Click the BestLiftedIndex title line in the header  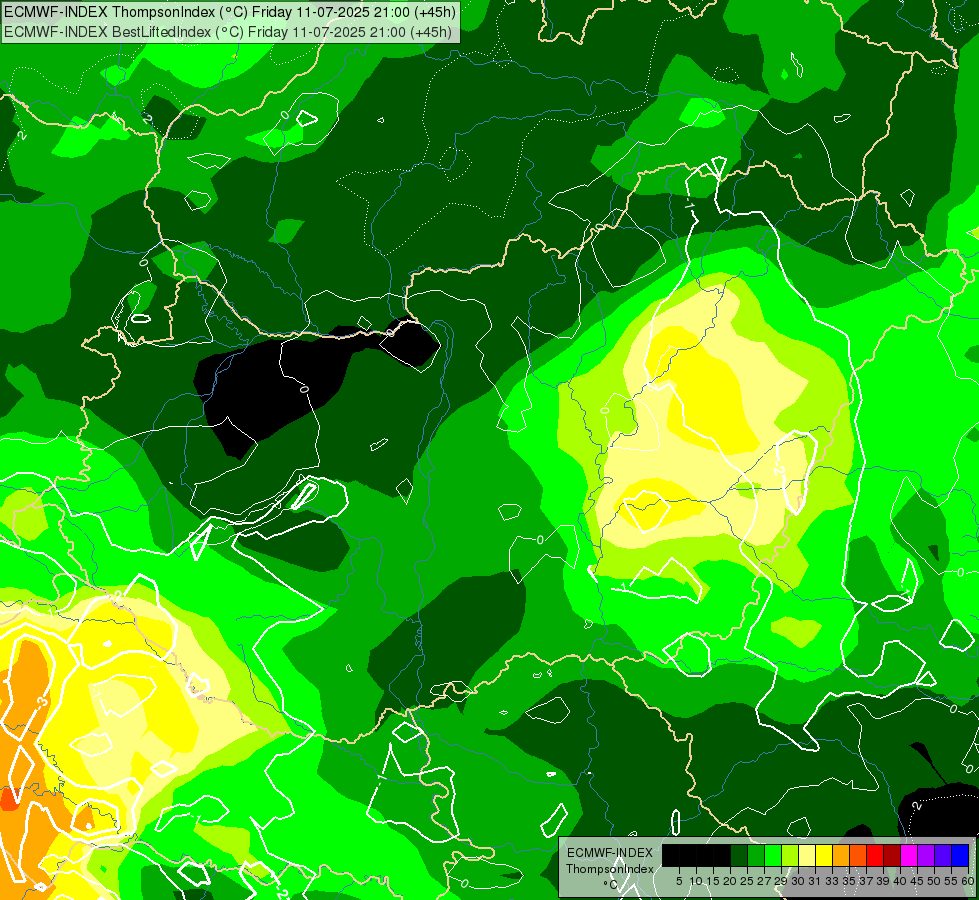227,32
